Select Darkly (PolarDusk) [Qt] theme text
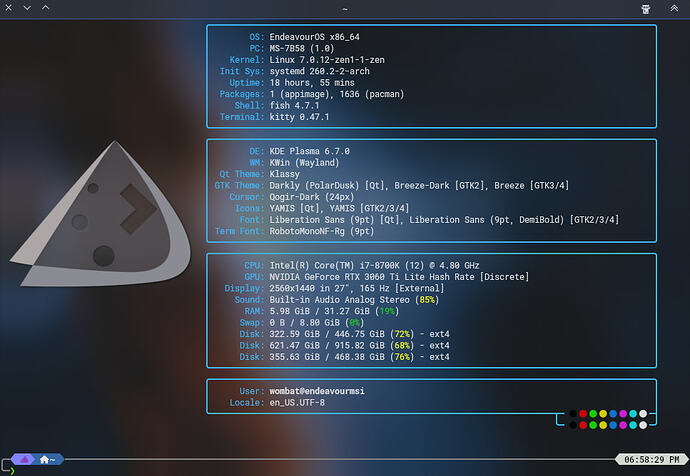 point(327,186)
